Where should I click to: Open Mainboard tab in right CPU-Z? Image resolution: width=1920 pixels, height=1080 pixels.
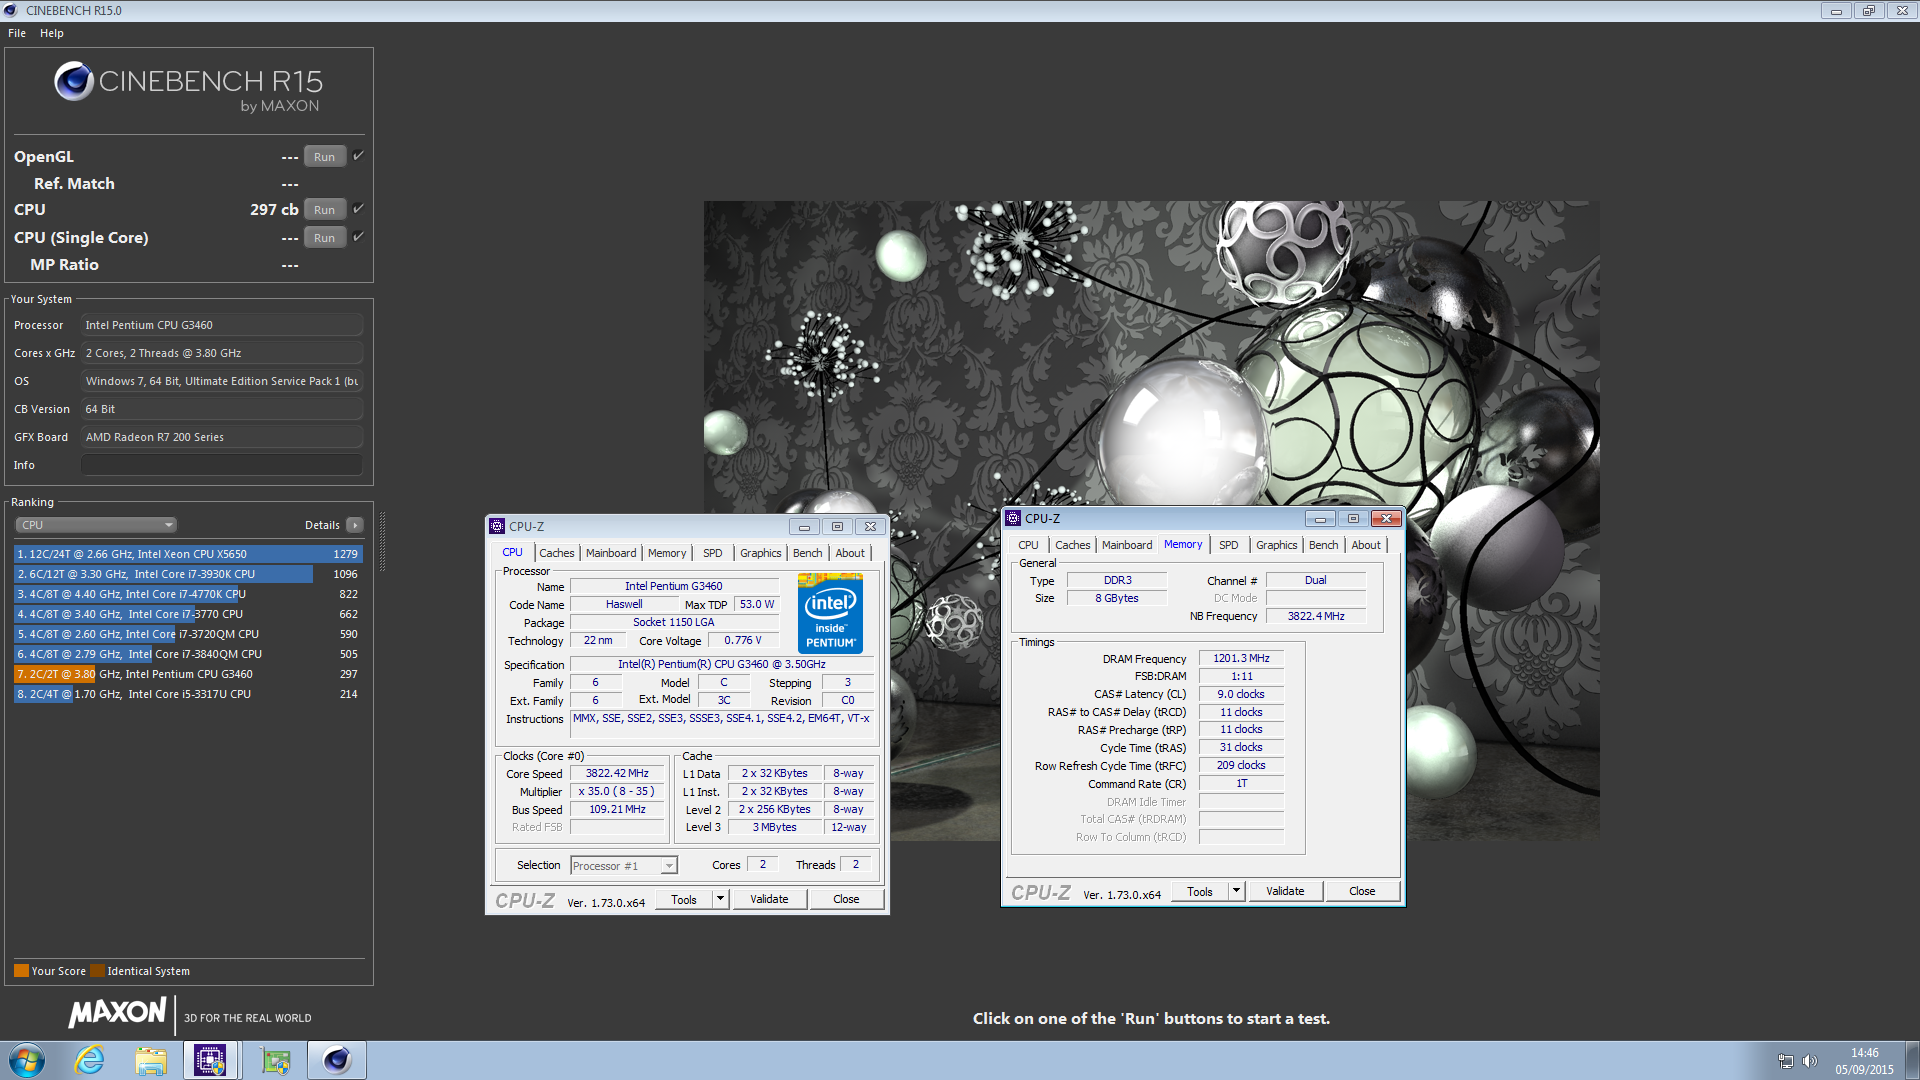coord(1127,545)
